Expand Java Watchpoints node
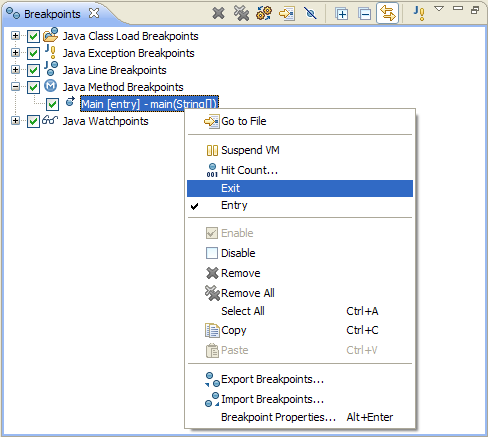Viewport: 488px width, 437px height. tap(15, 120)
